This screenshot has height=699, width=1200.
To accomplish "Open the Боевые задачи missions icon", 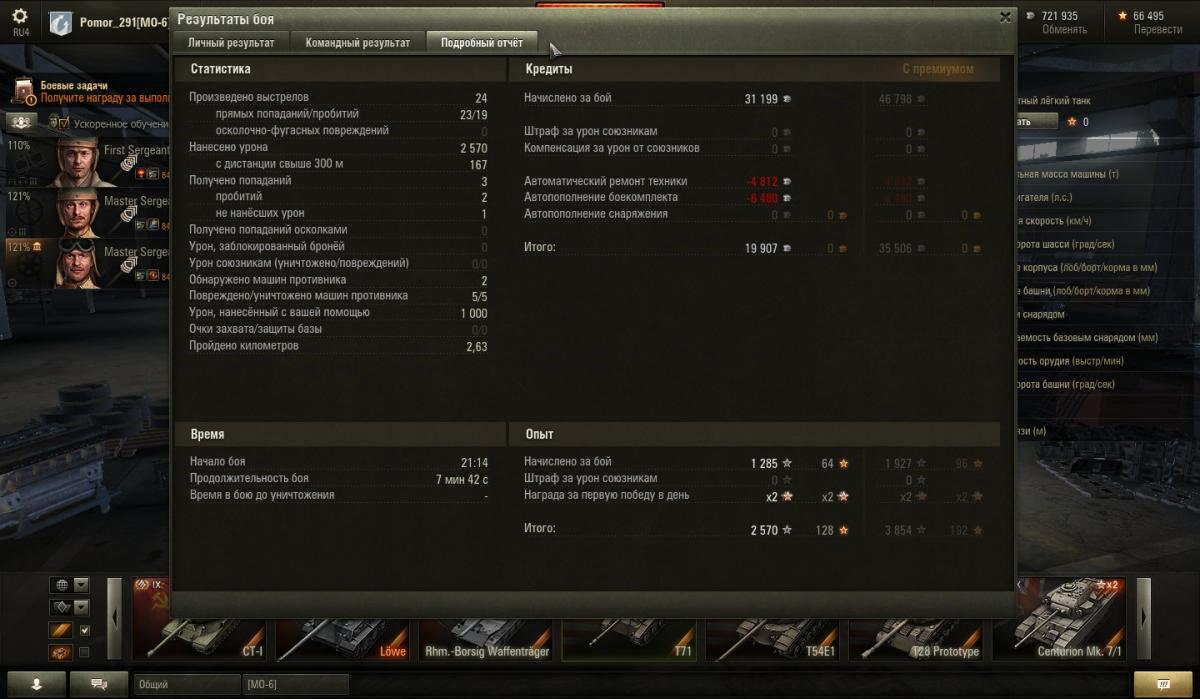I will click(x=24, y=92).
